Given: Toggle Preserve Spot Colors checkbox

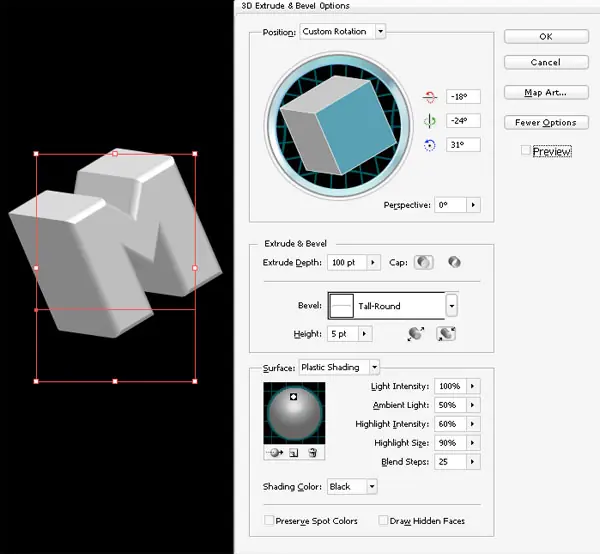Looking at the screenshot, I should coord(269,520).
